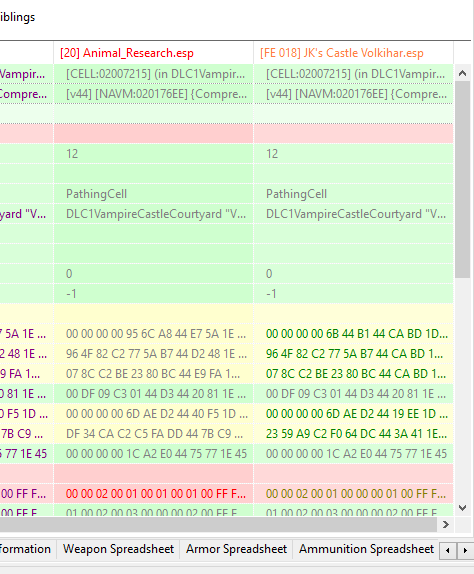Click the horizontal scrollbar right arrow
The height and width of the screenshot is (574, 474).
[x=445, y=525]
